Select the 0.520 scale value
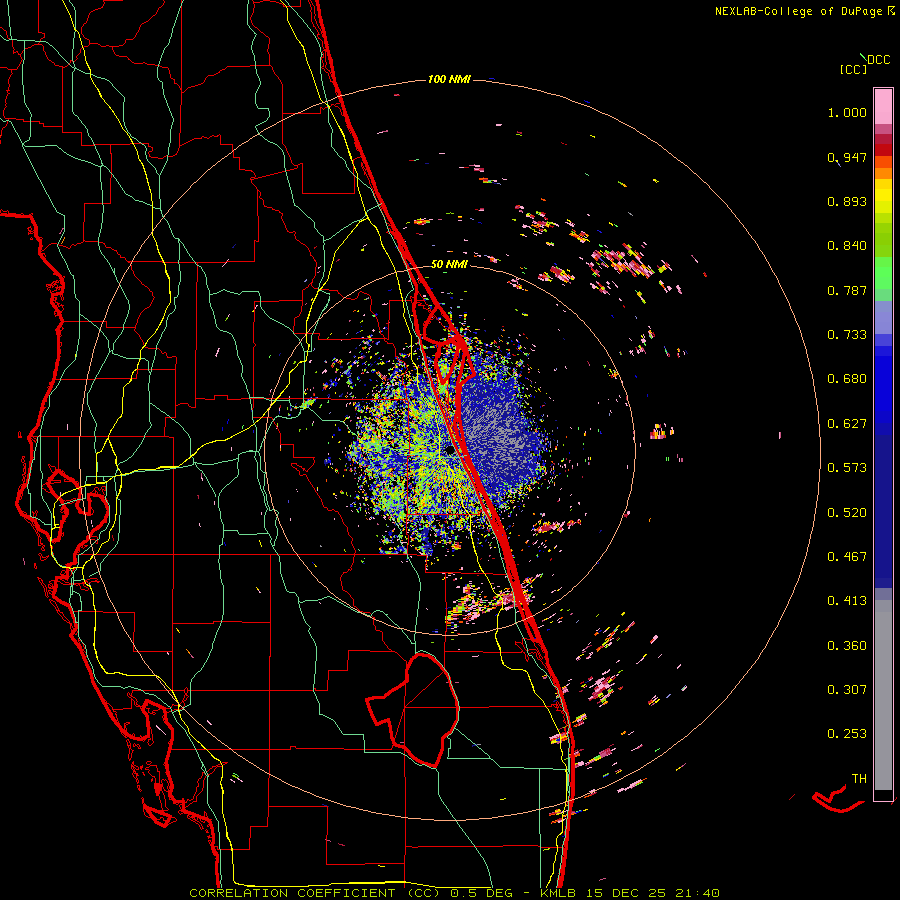The width and height of the screenshot is (900, 900). tap(847, 513)
